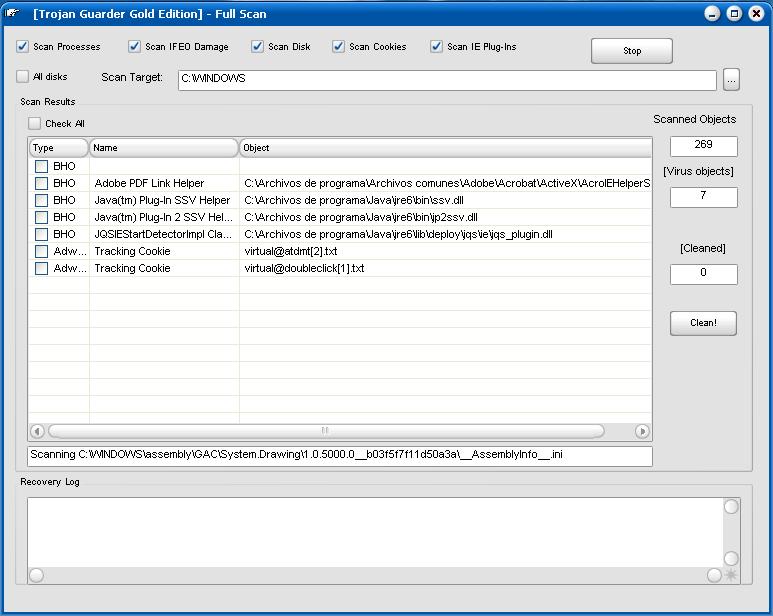
Task: Click the Recovery Log scroll-left button
Action: [36, 575]
